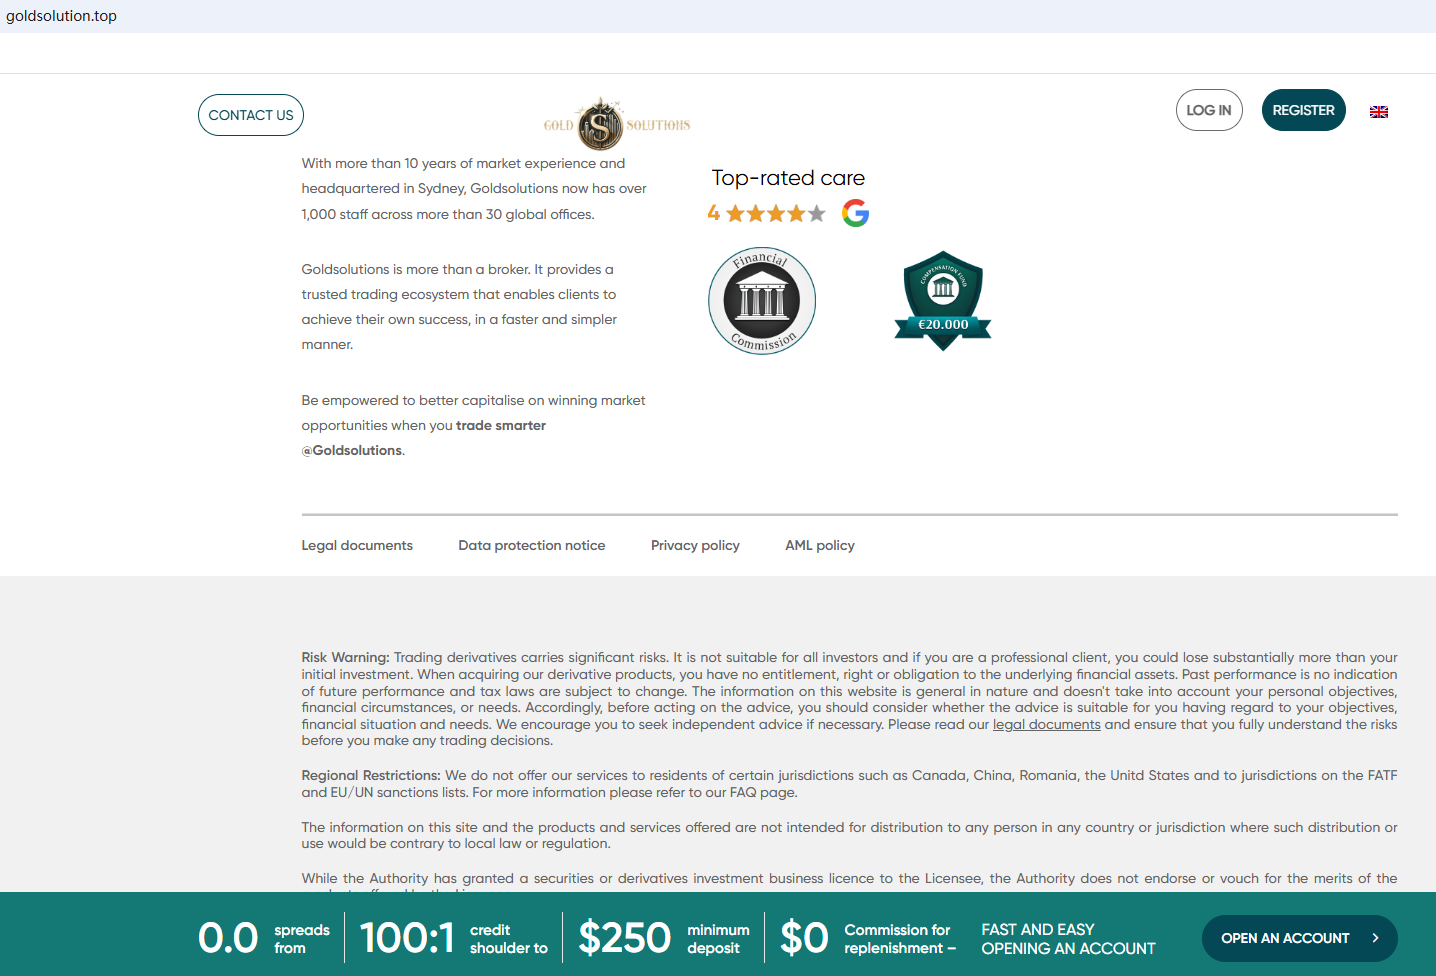Viewport: 1436px width, 976px height.
Task: Click the Top-rated care heading
Action: [x=788, y=178]
